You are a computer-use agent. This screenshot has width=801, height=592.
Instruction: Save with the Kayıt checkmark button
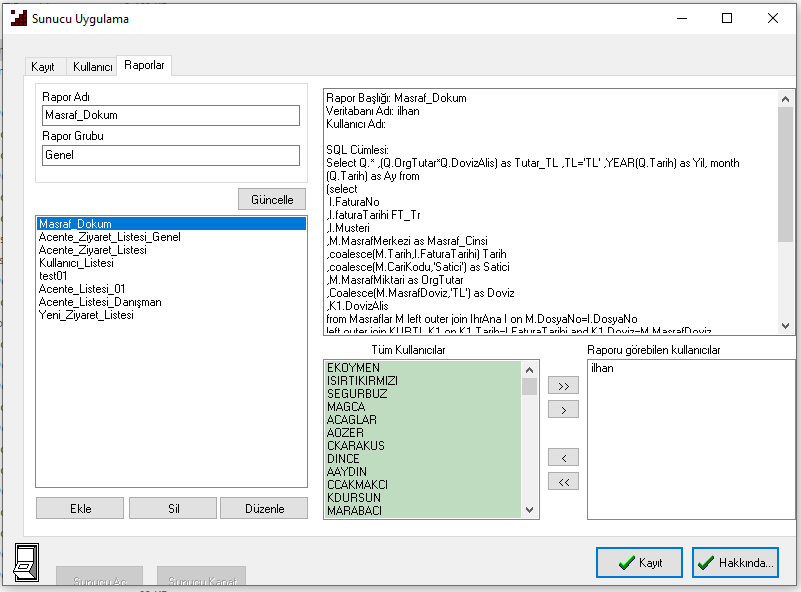point(639,563)
